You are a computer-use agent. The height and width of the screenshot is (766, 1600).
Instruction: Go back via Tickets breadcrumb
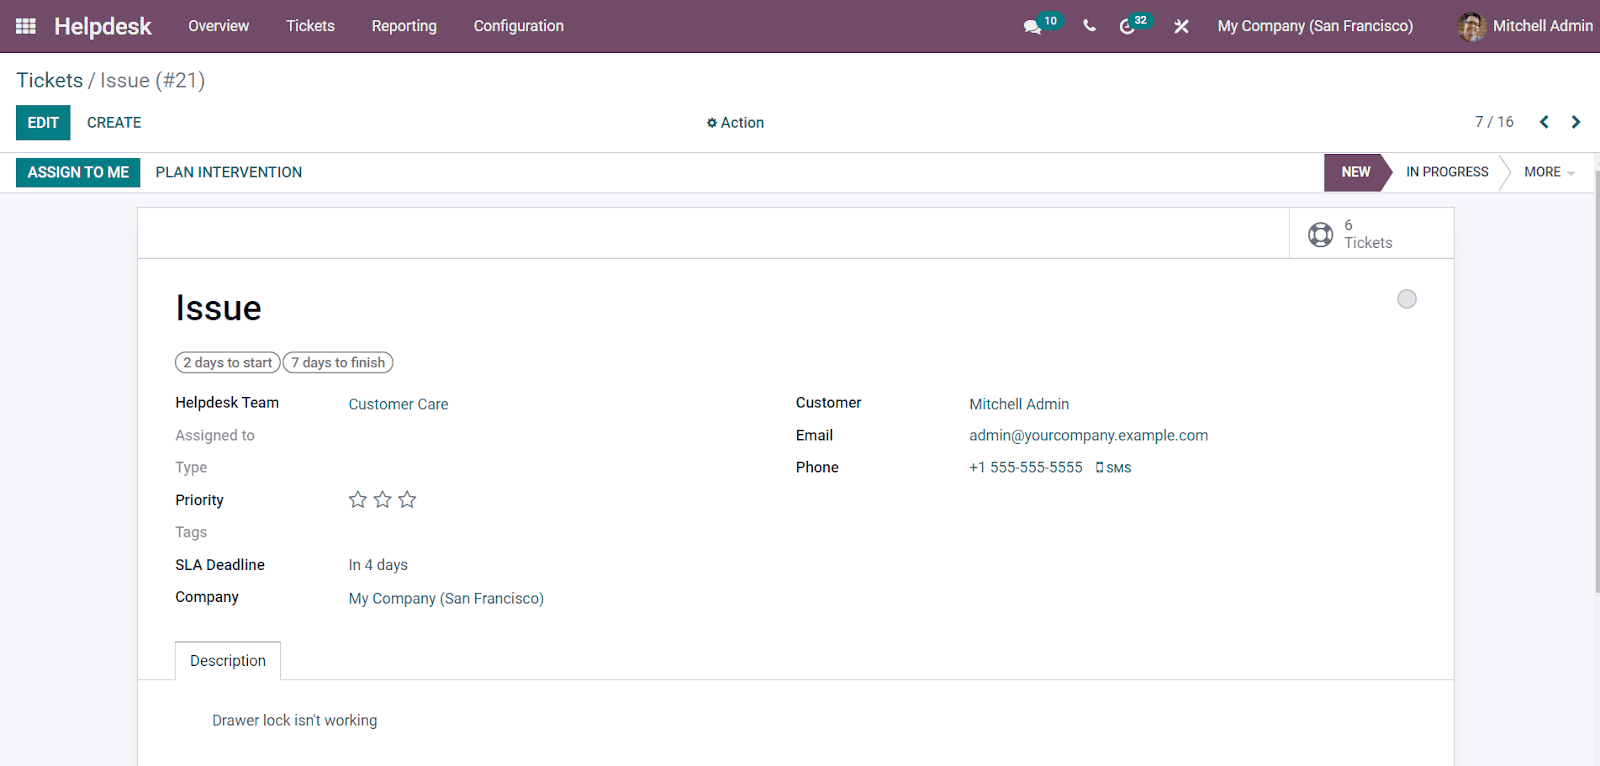[x=50, y=80]
